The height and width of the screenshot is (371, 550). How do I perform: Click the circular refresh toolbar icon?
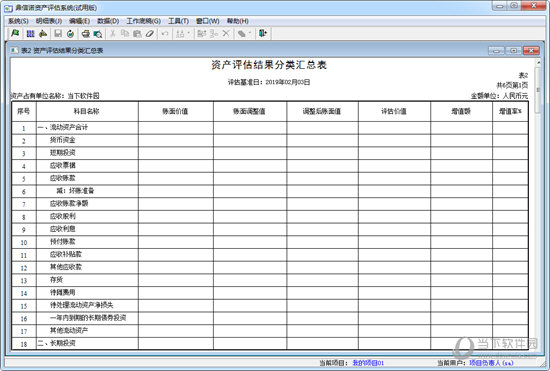click(70, 34)
